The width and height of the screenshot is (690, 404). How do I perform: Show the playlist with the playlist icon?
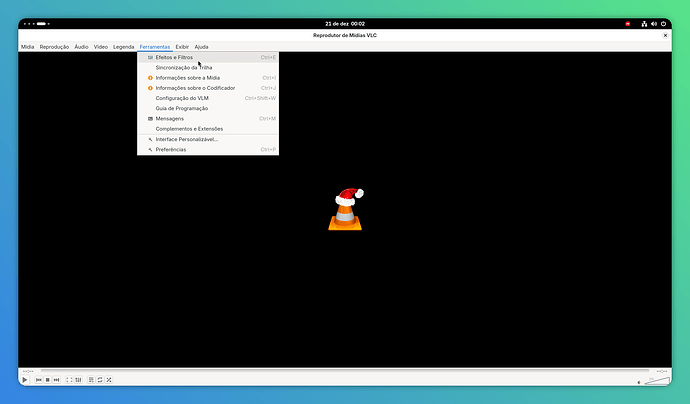pyautogui.click(x=90, y=380)
